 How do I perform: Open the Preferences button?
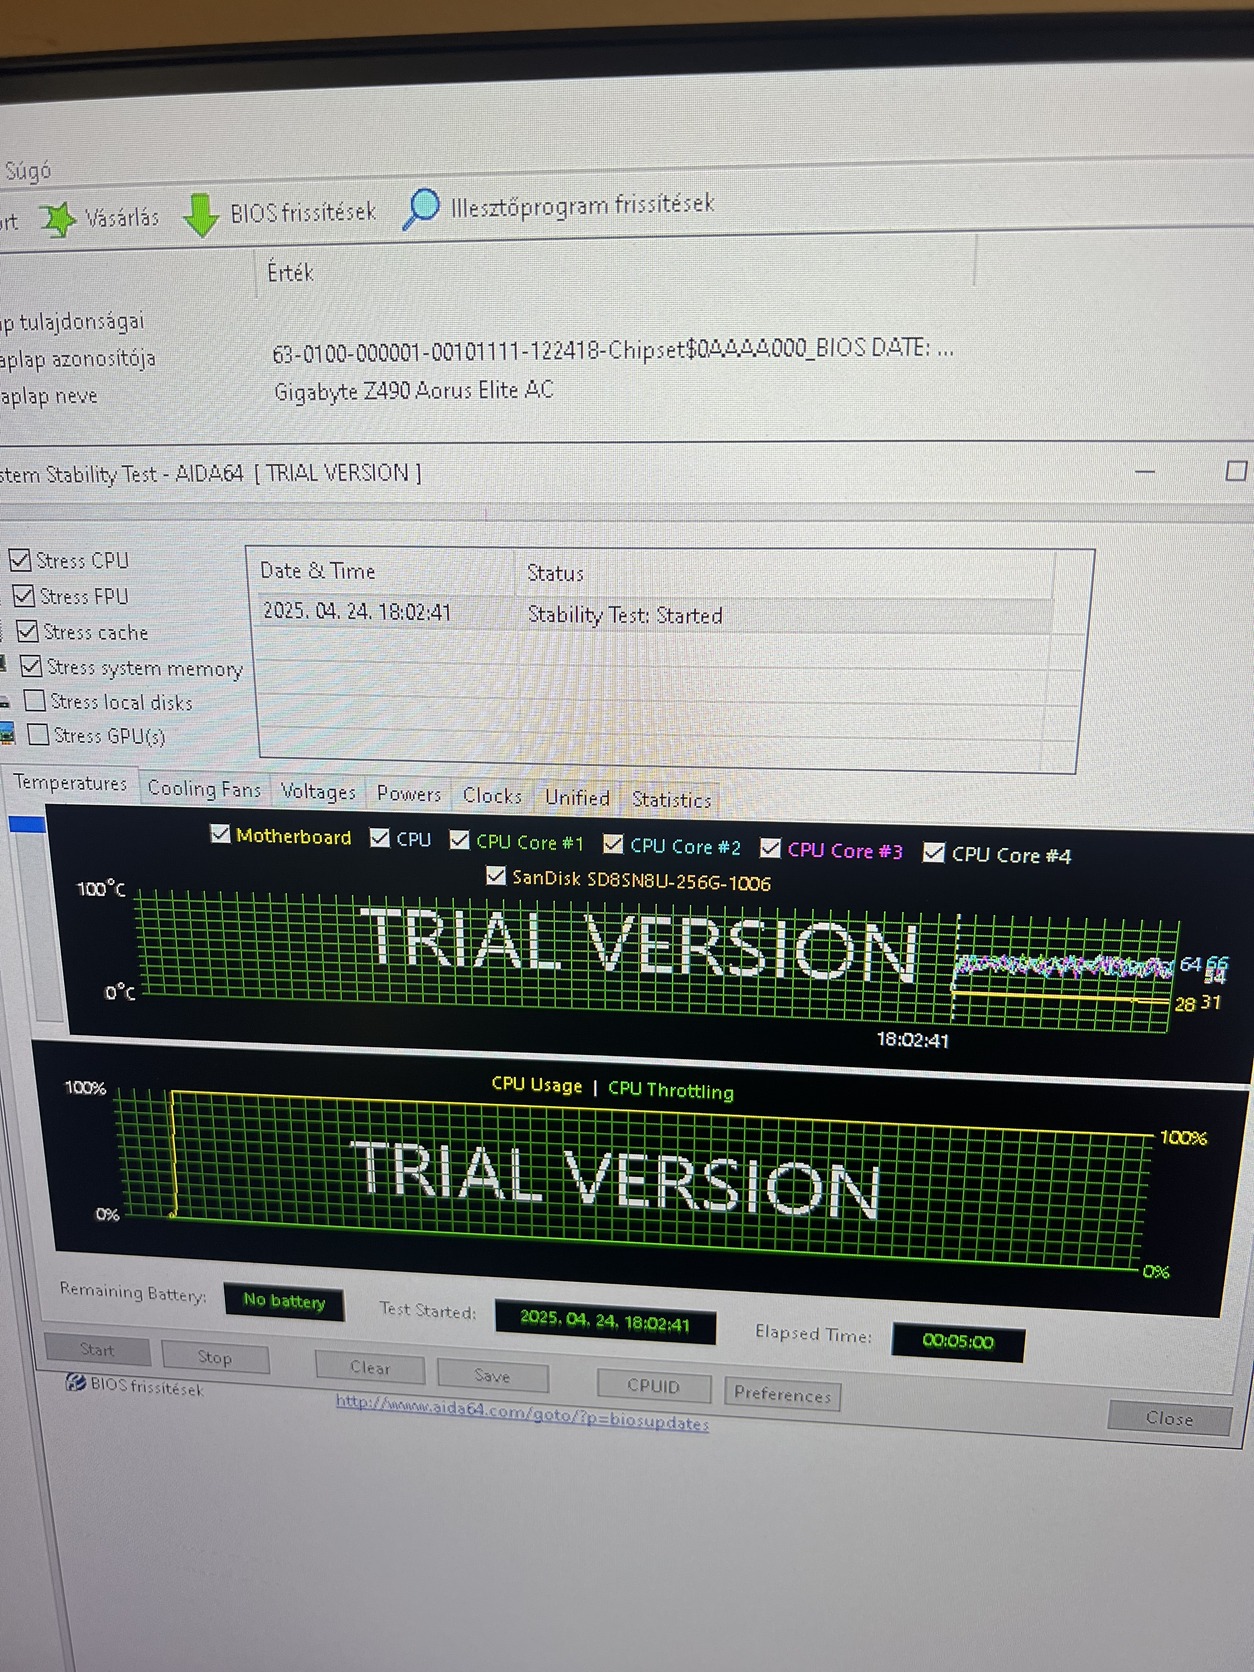pyautogui.click(x=782, y=1394)
